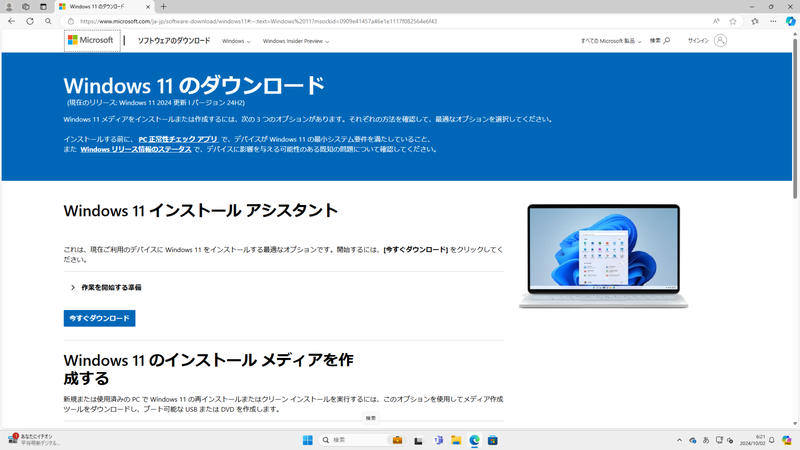Close the Windows 11 download tab

[x=148, y=7]
